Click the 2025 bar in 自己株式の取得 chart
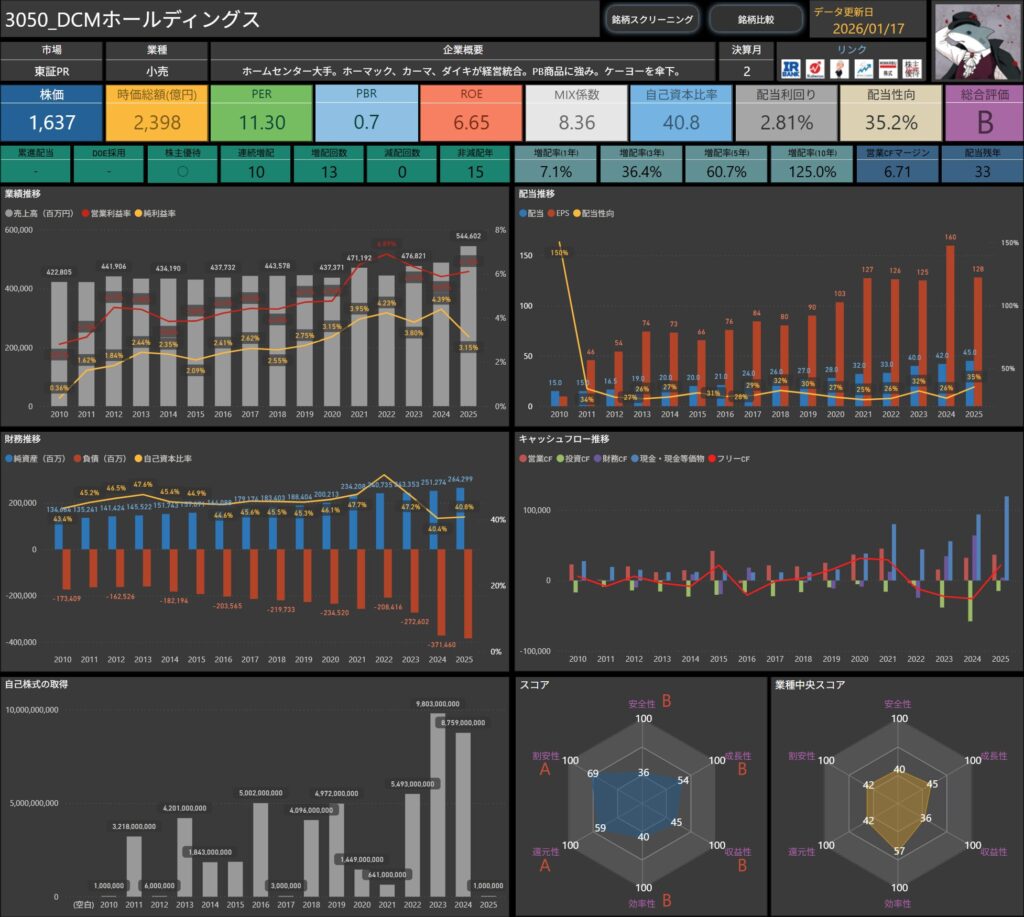This screenshot has height=917, width=1024. (x=489, y=894)
